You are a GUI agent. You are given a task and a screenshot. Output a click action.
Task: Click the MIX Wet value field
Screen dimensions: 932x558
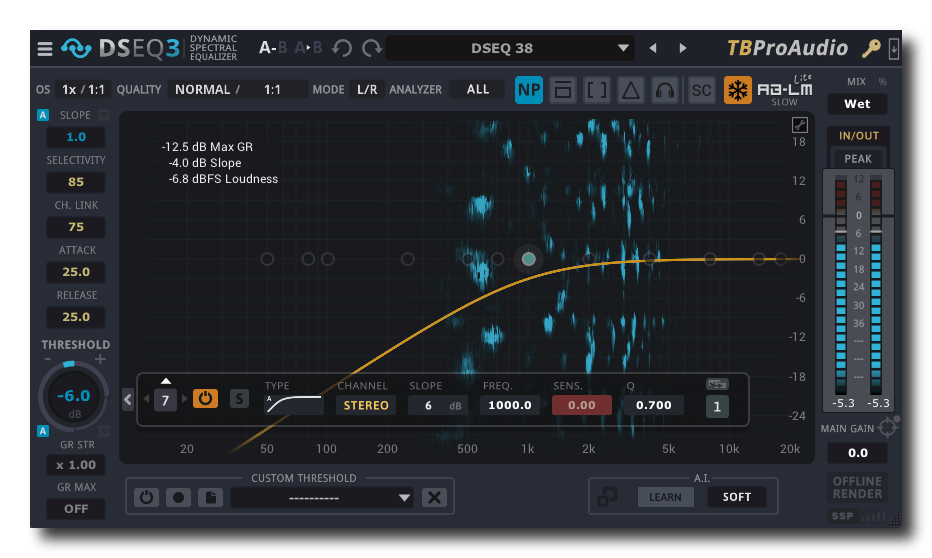point(857,104)
